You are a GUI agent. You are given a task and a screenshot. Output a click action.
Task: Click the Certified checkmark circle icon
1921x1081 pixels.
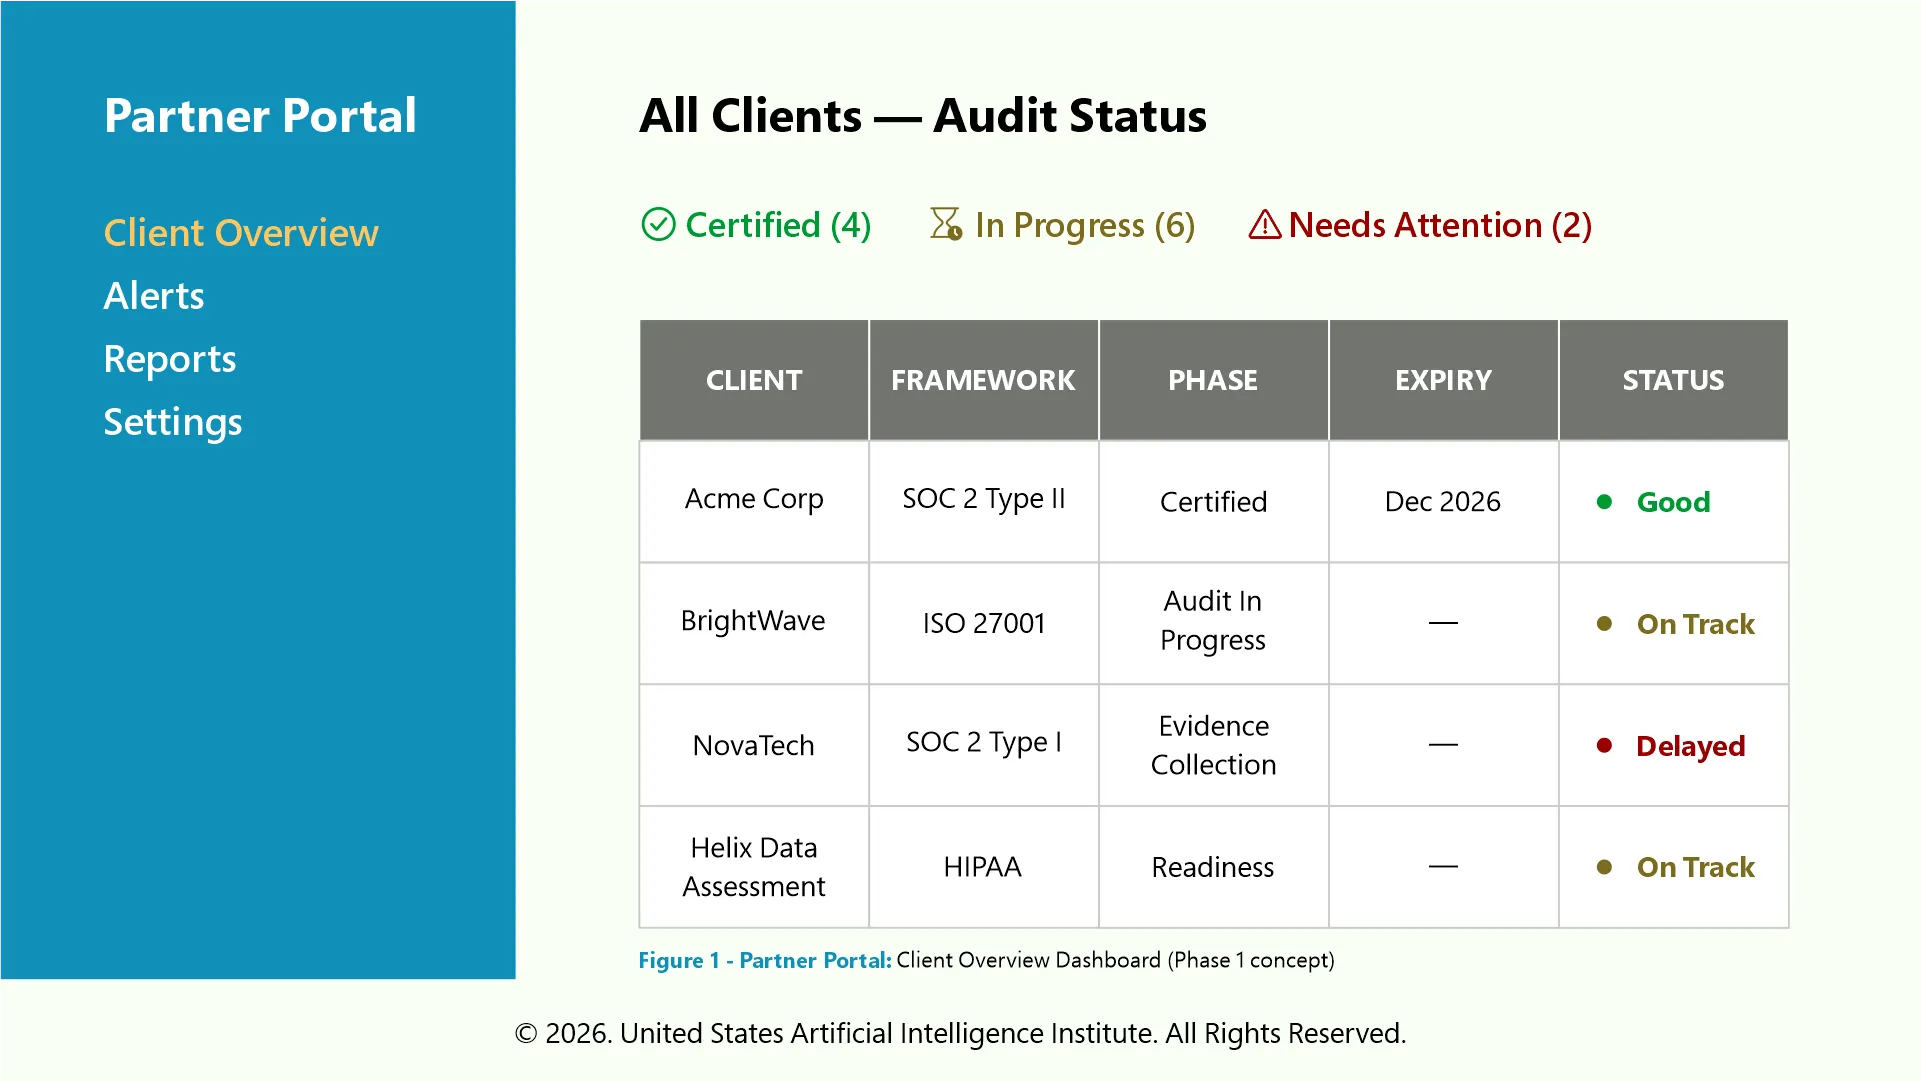[x=658, y=225]
